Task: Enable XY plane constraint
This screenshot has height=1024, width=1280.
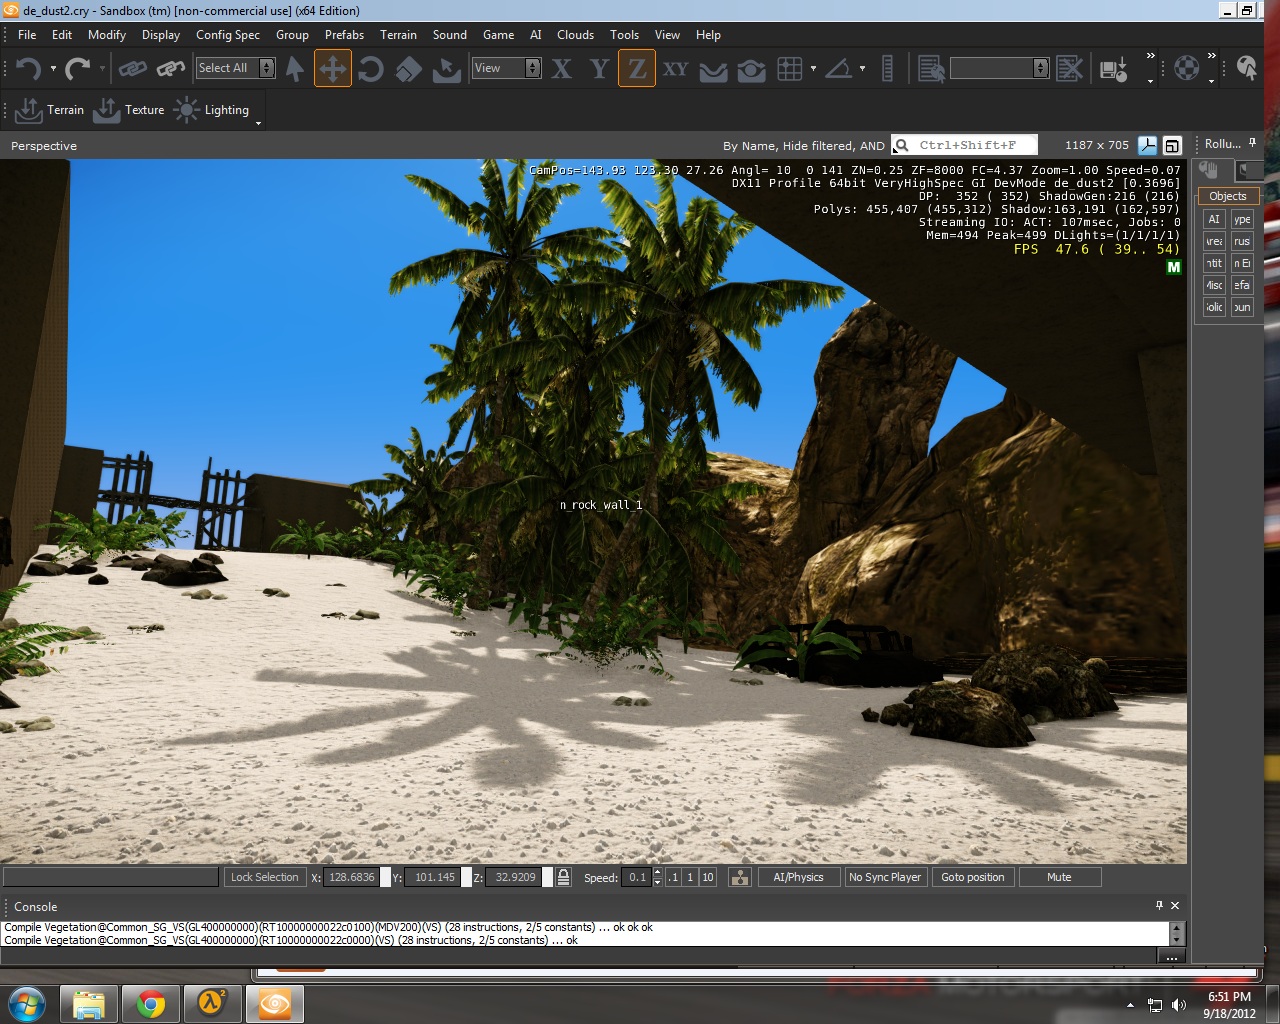Action: point(675,68)
